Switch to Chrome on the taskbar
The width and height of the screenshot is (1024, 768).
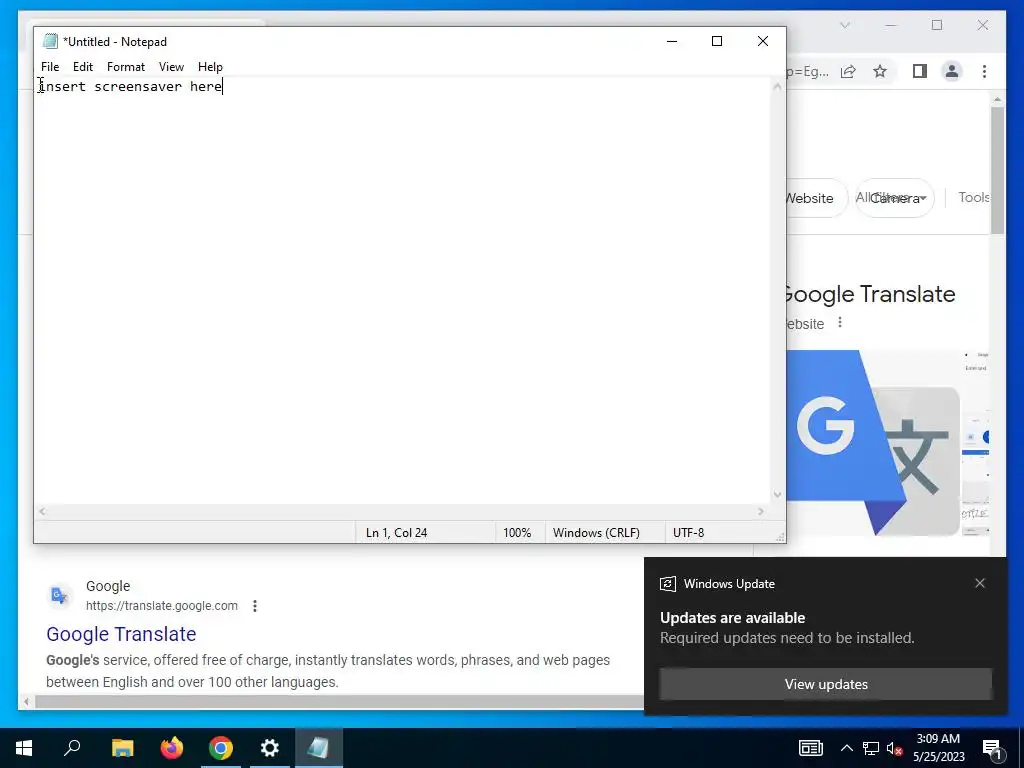(221, 748)
